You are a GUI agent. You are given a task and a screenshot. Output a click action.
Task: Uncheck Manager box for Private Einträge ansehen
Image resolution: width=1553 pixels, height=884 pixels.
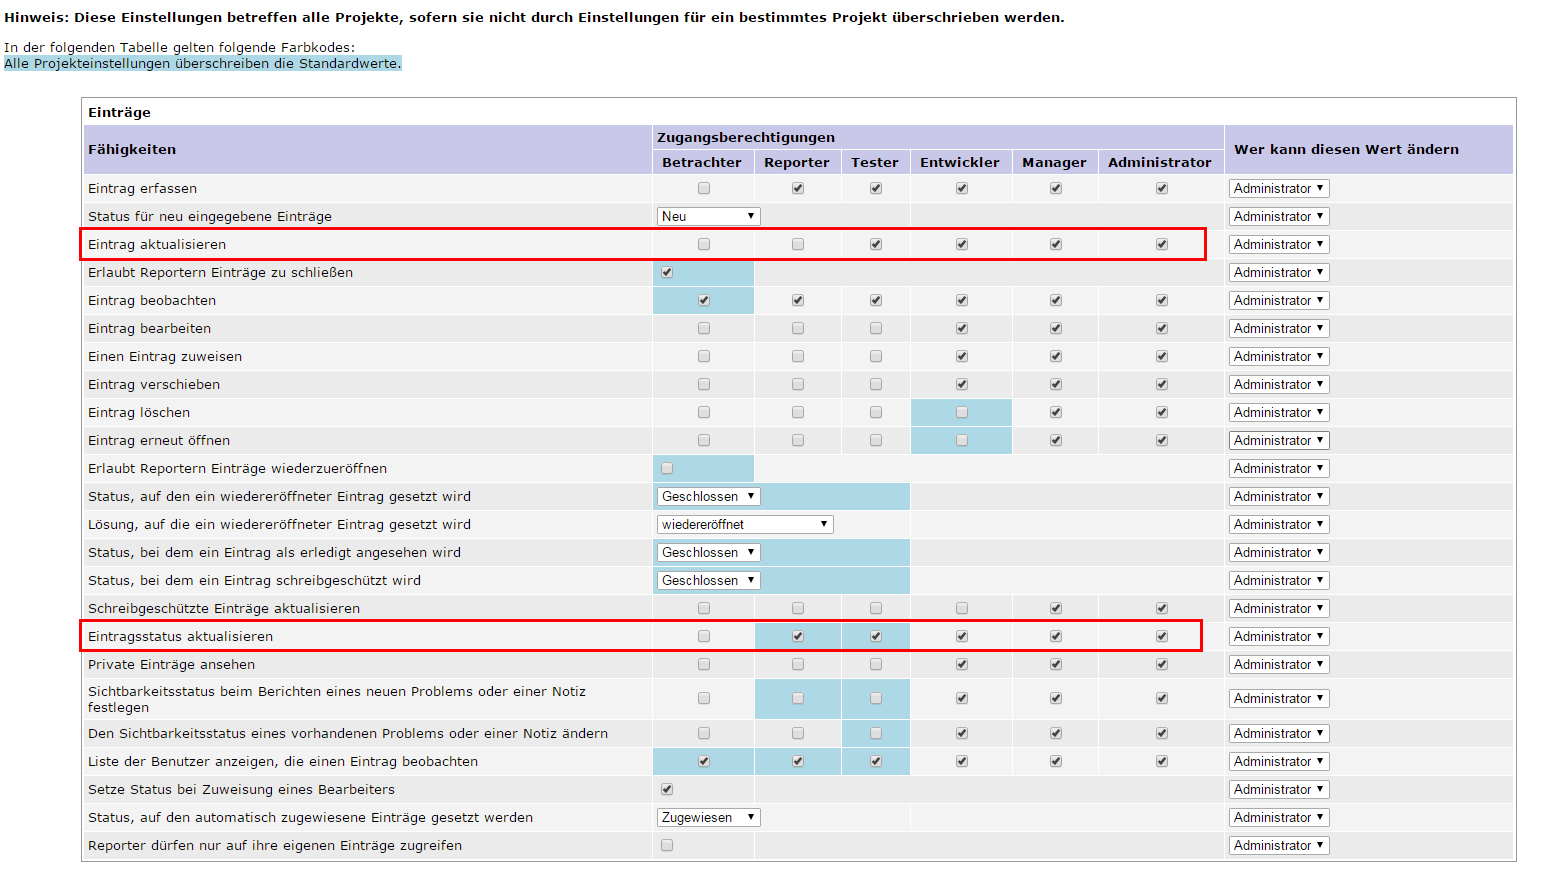coord(1056,664)
